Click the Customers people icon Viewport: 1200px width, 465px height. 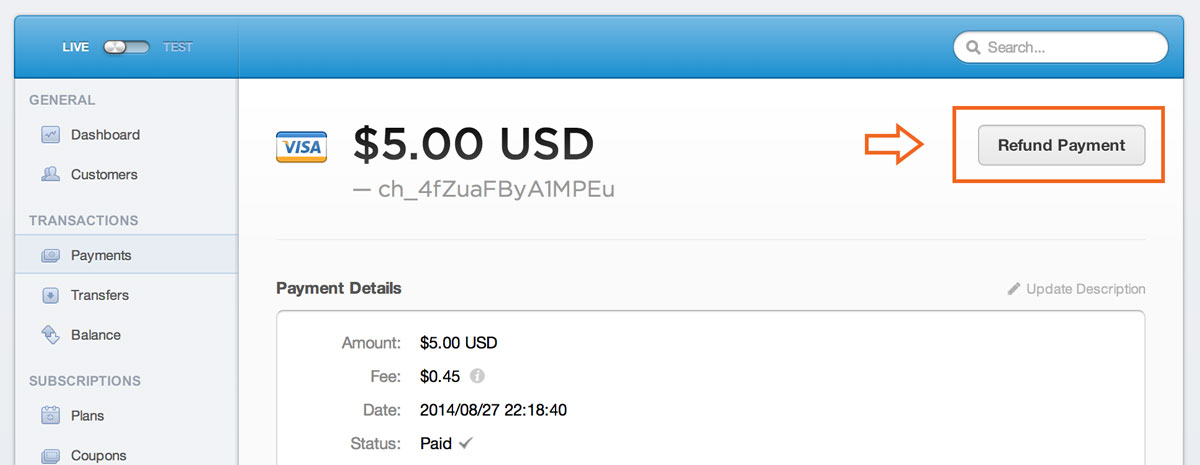50,175
